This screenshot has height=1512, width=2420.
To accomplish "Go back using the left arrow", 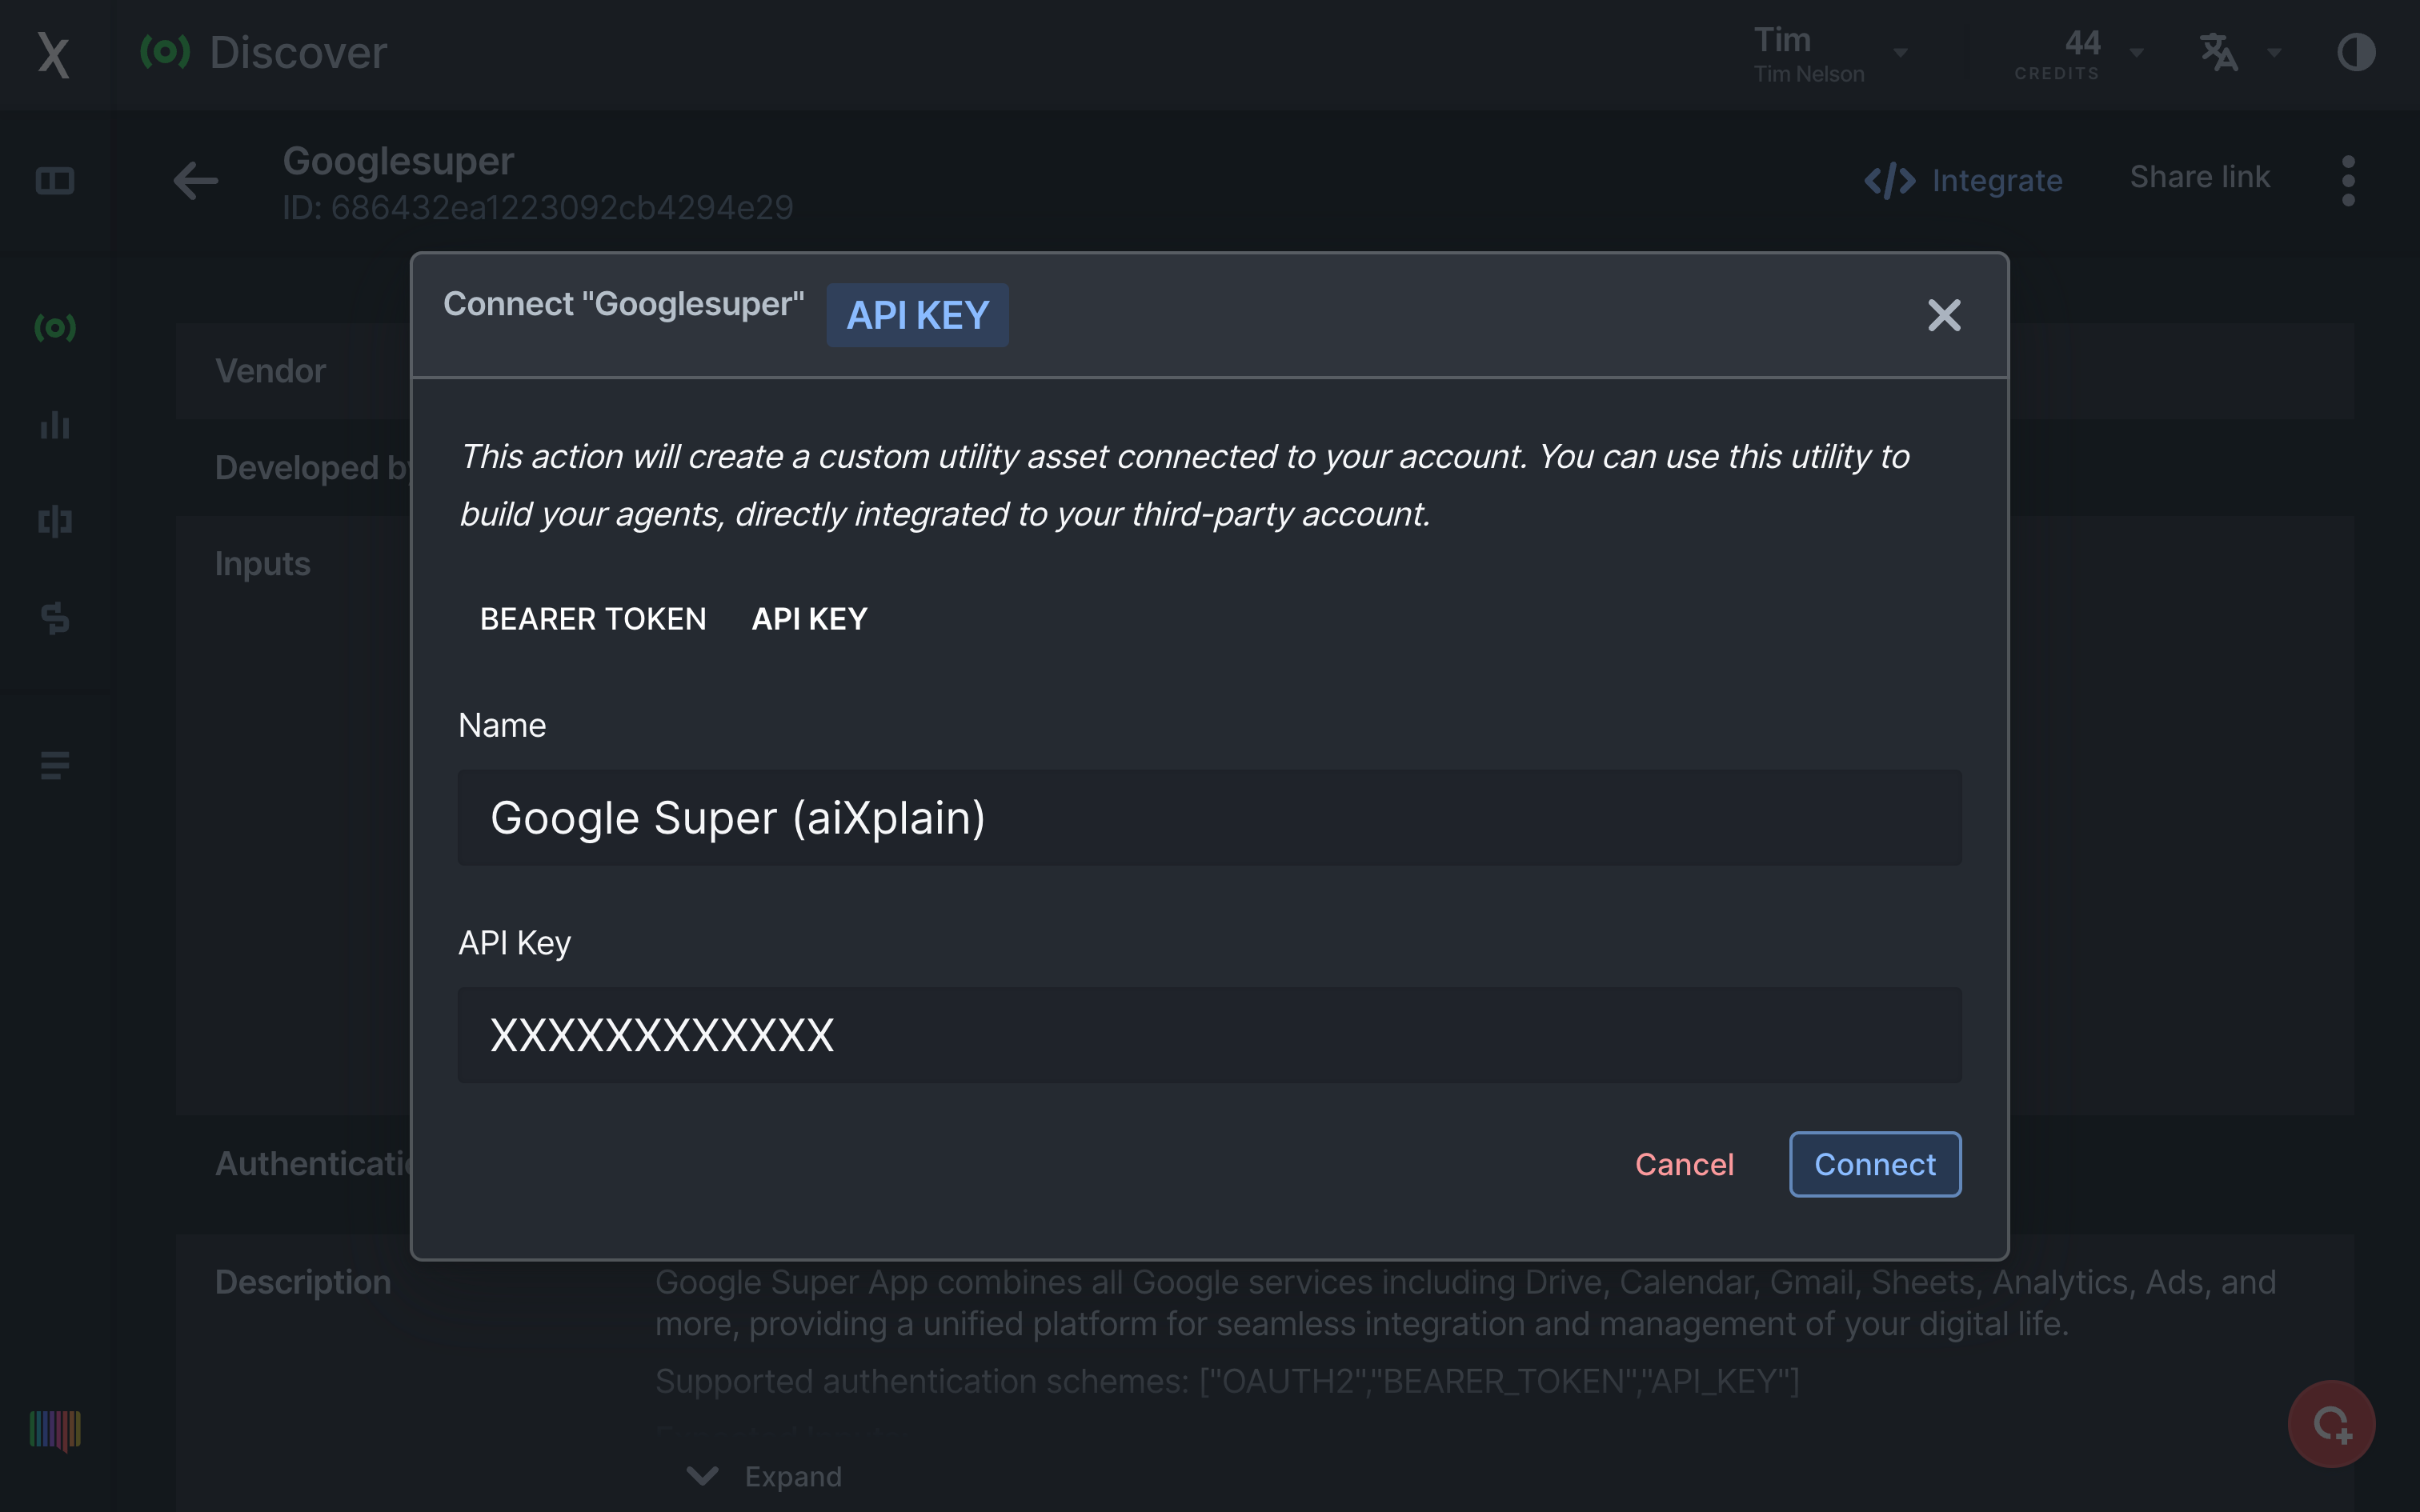I will click(x=195, y=181).
